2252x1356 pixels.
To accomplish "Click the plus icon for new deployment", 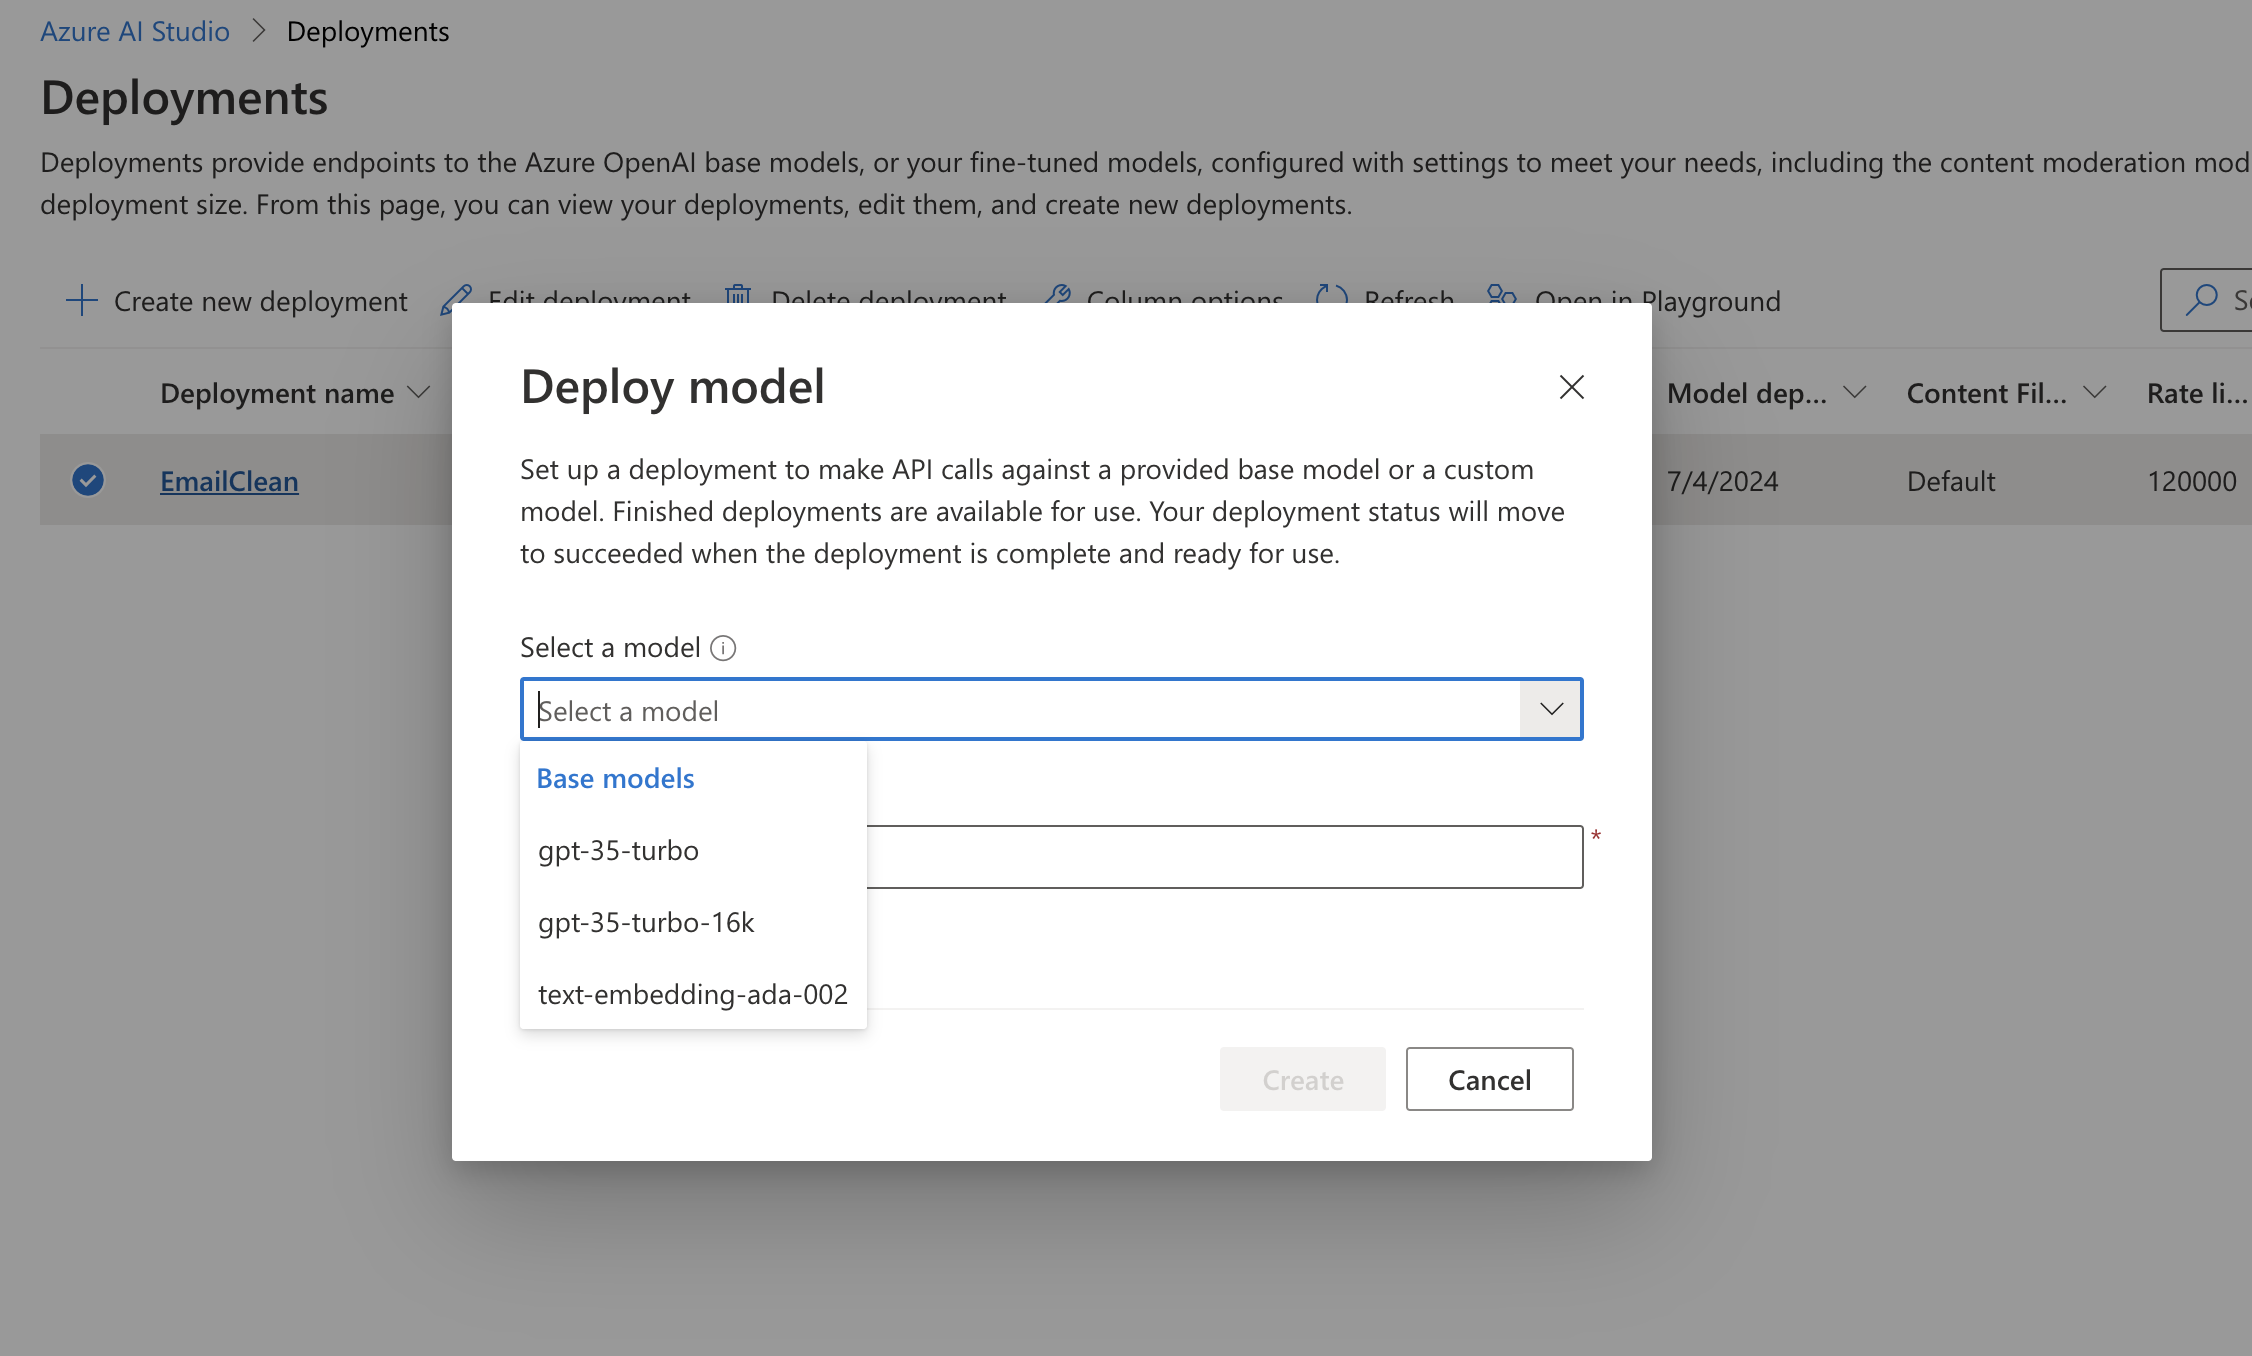I will [81, 301].
